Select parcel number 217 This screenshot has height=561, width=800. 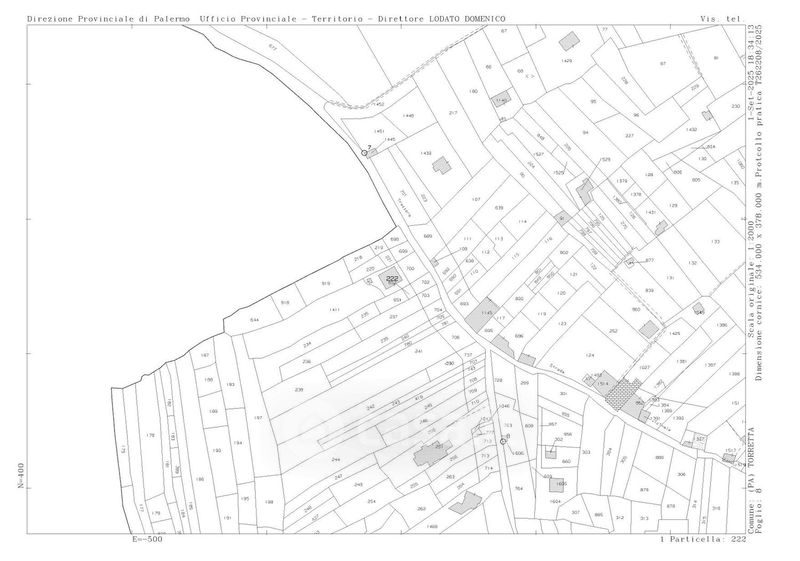click(453, 113)
